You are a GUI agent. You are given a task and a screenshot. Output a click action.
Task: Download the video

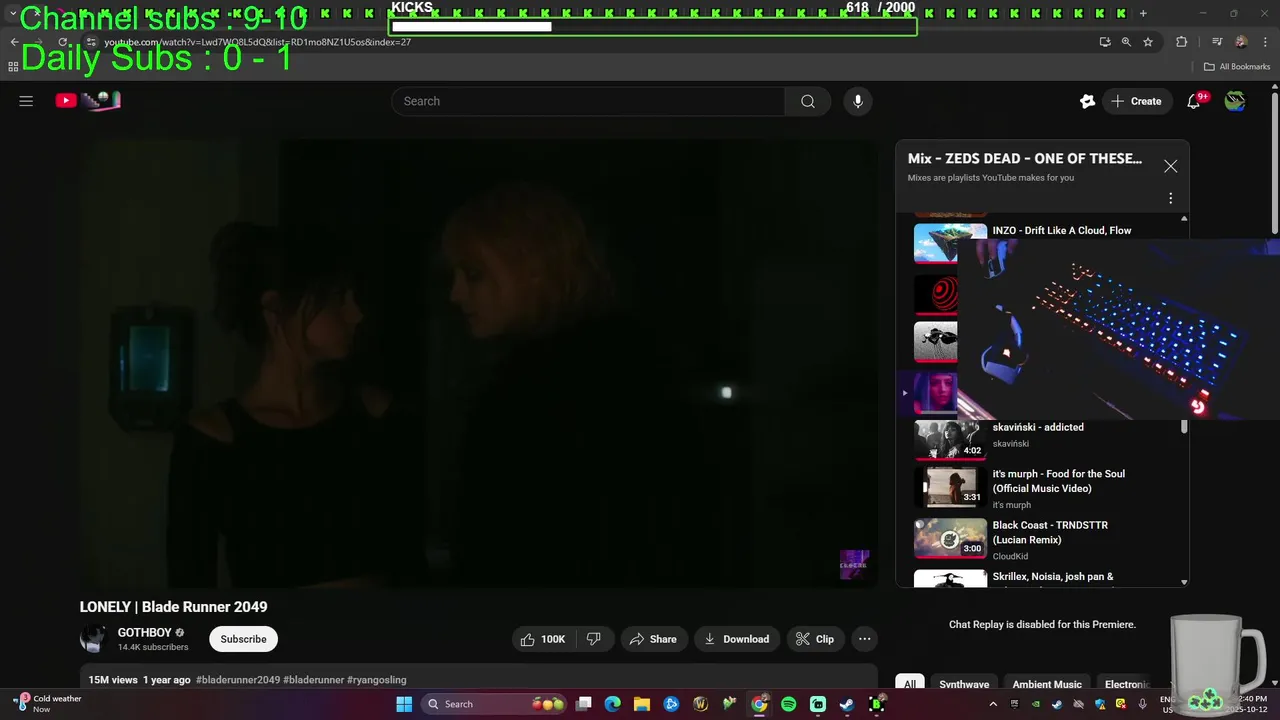coord(736,639)
